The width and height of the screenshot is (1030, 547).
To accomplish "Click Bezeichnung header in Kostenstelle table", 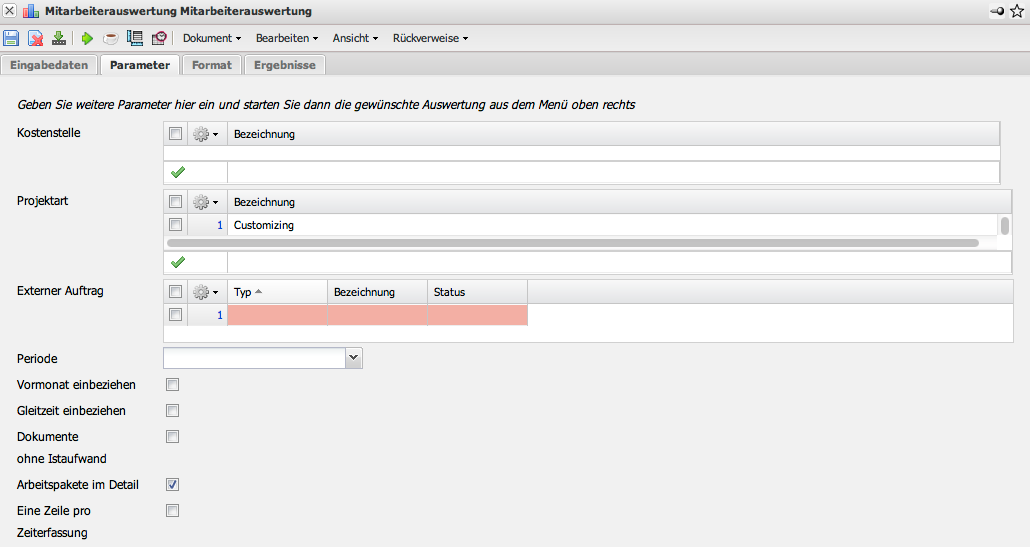I will (614, 134).
